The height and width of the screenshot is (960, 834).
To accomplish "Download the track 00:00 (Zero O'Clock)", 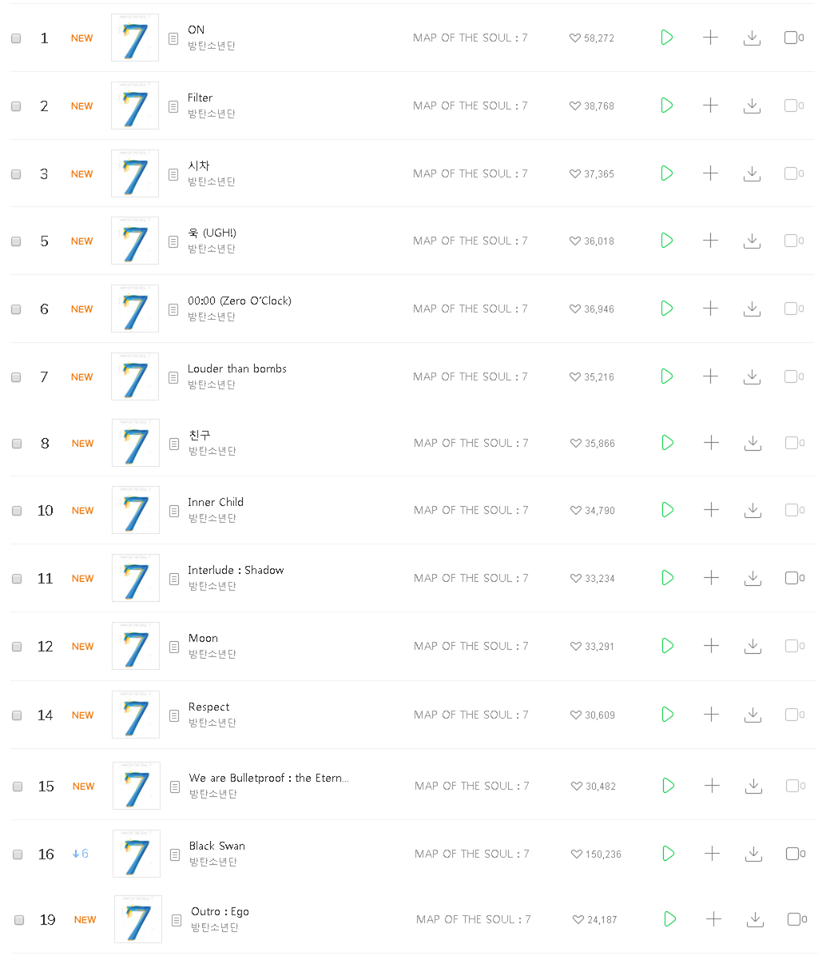I will click(x=752, y=308).
